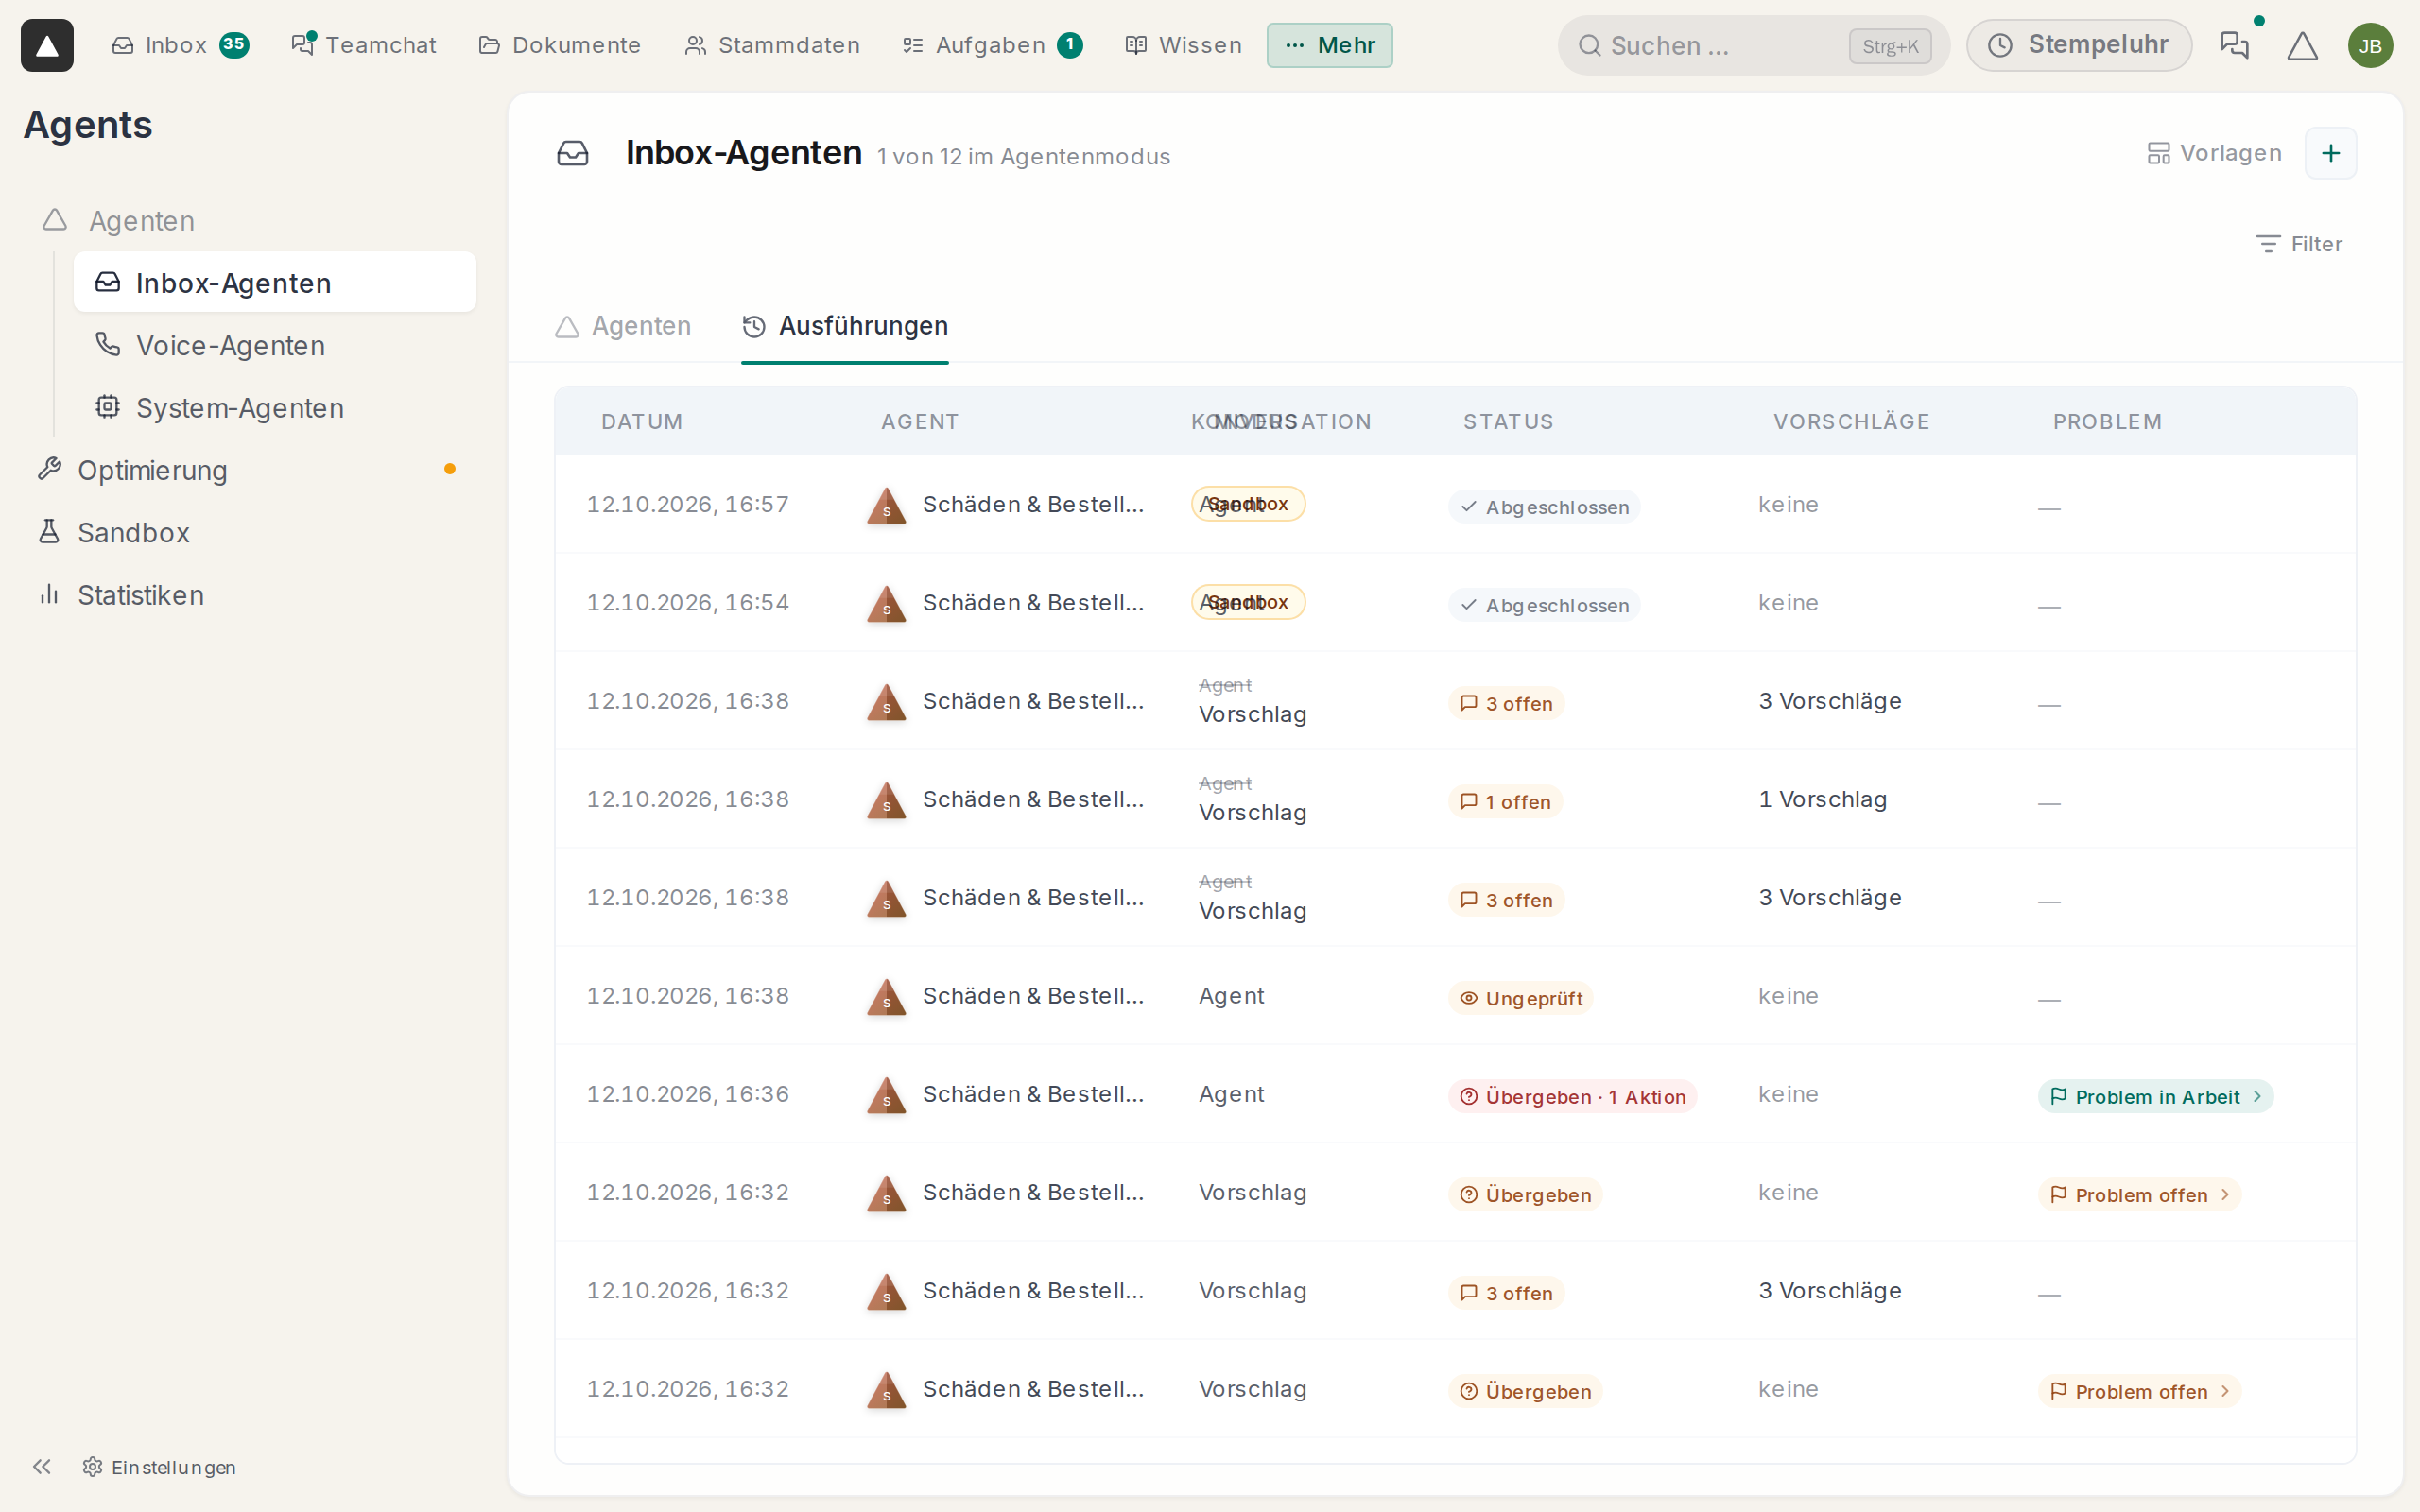
Task: Open Einstellungen at the bottom of the sidebar
Action: 160,1467
